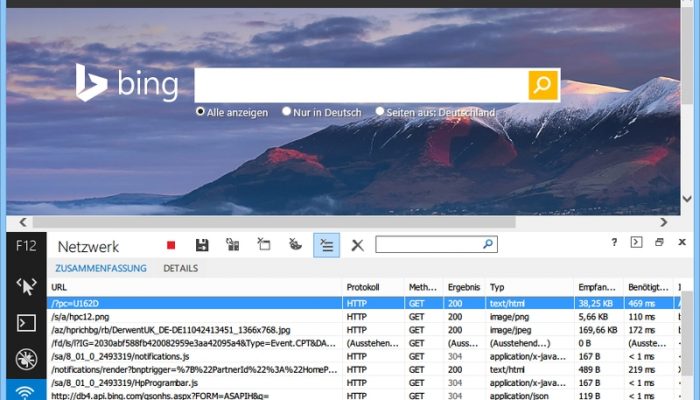Viewport: 700px width, 400px height.
Task: Unpin the developer tools window
Action: click(x=659, y=242)
